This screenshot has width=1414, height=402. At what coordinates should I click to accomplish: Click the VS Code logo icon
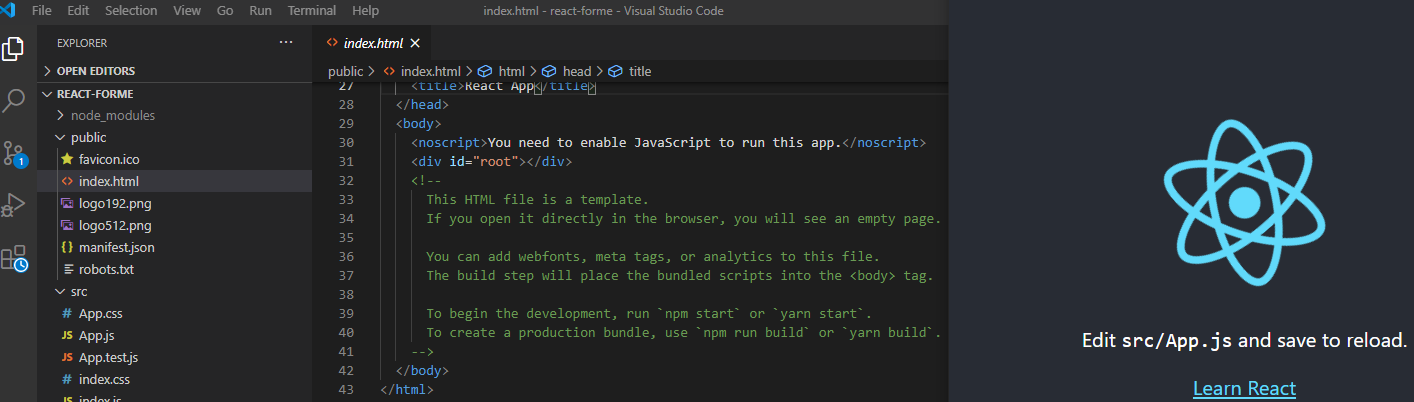pyautogui.click(x=9, y=10)
